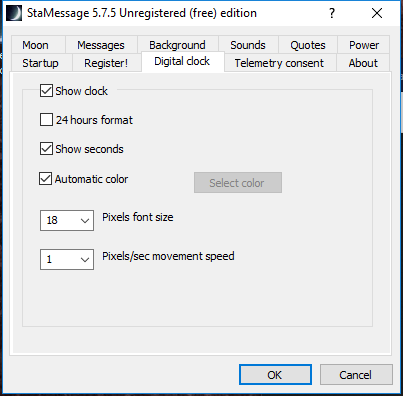This screenshot has height=396, width=403.
Task: Open the movement speed dropdown
Action: tap(67, 259)
